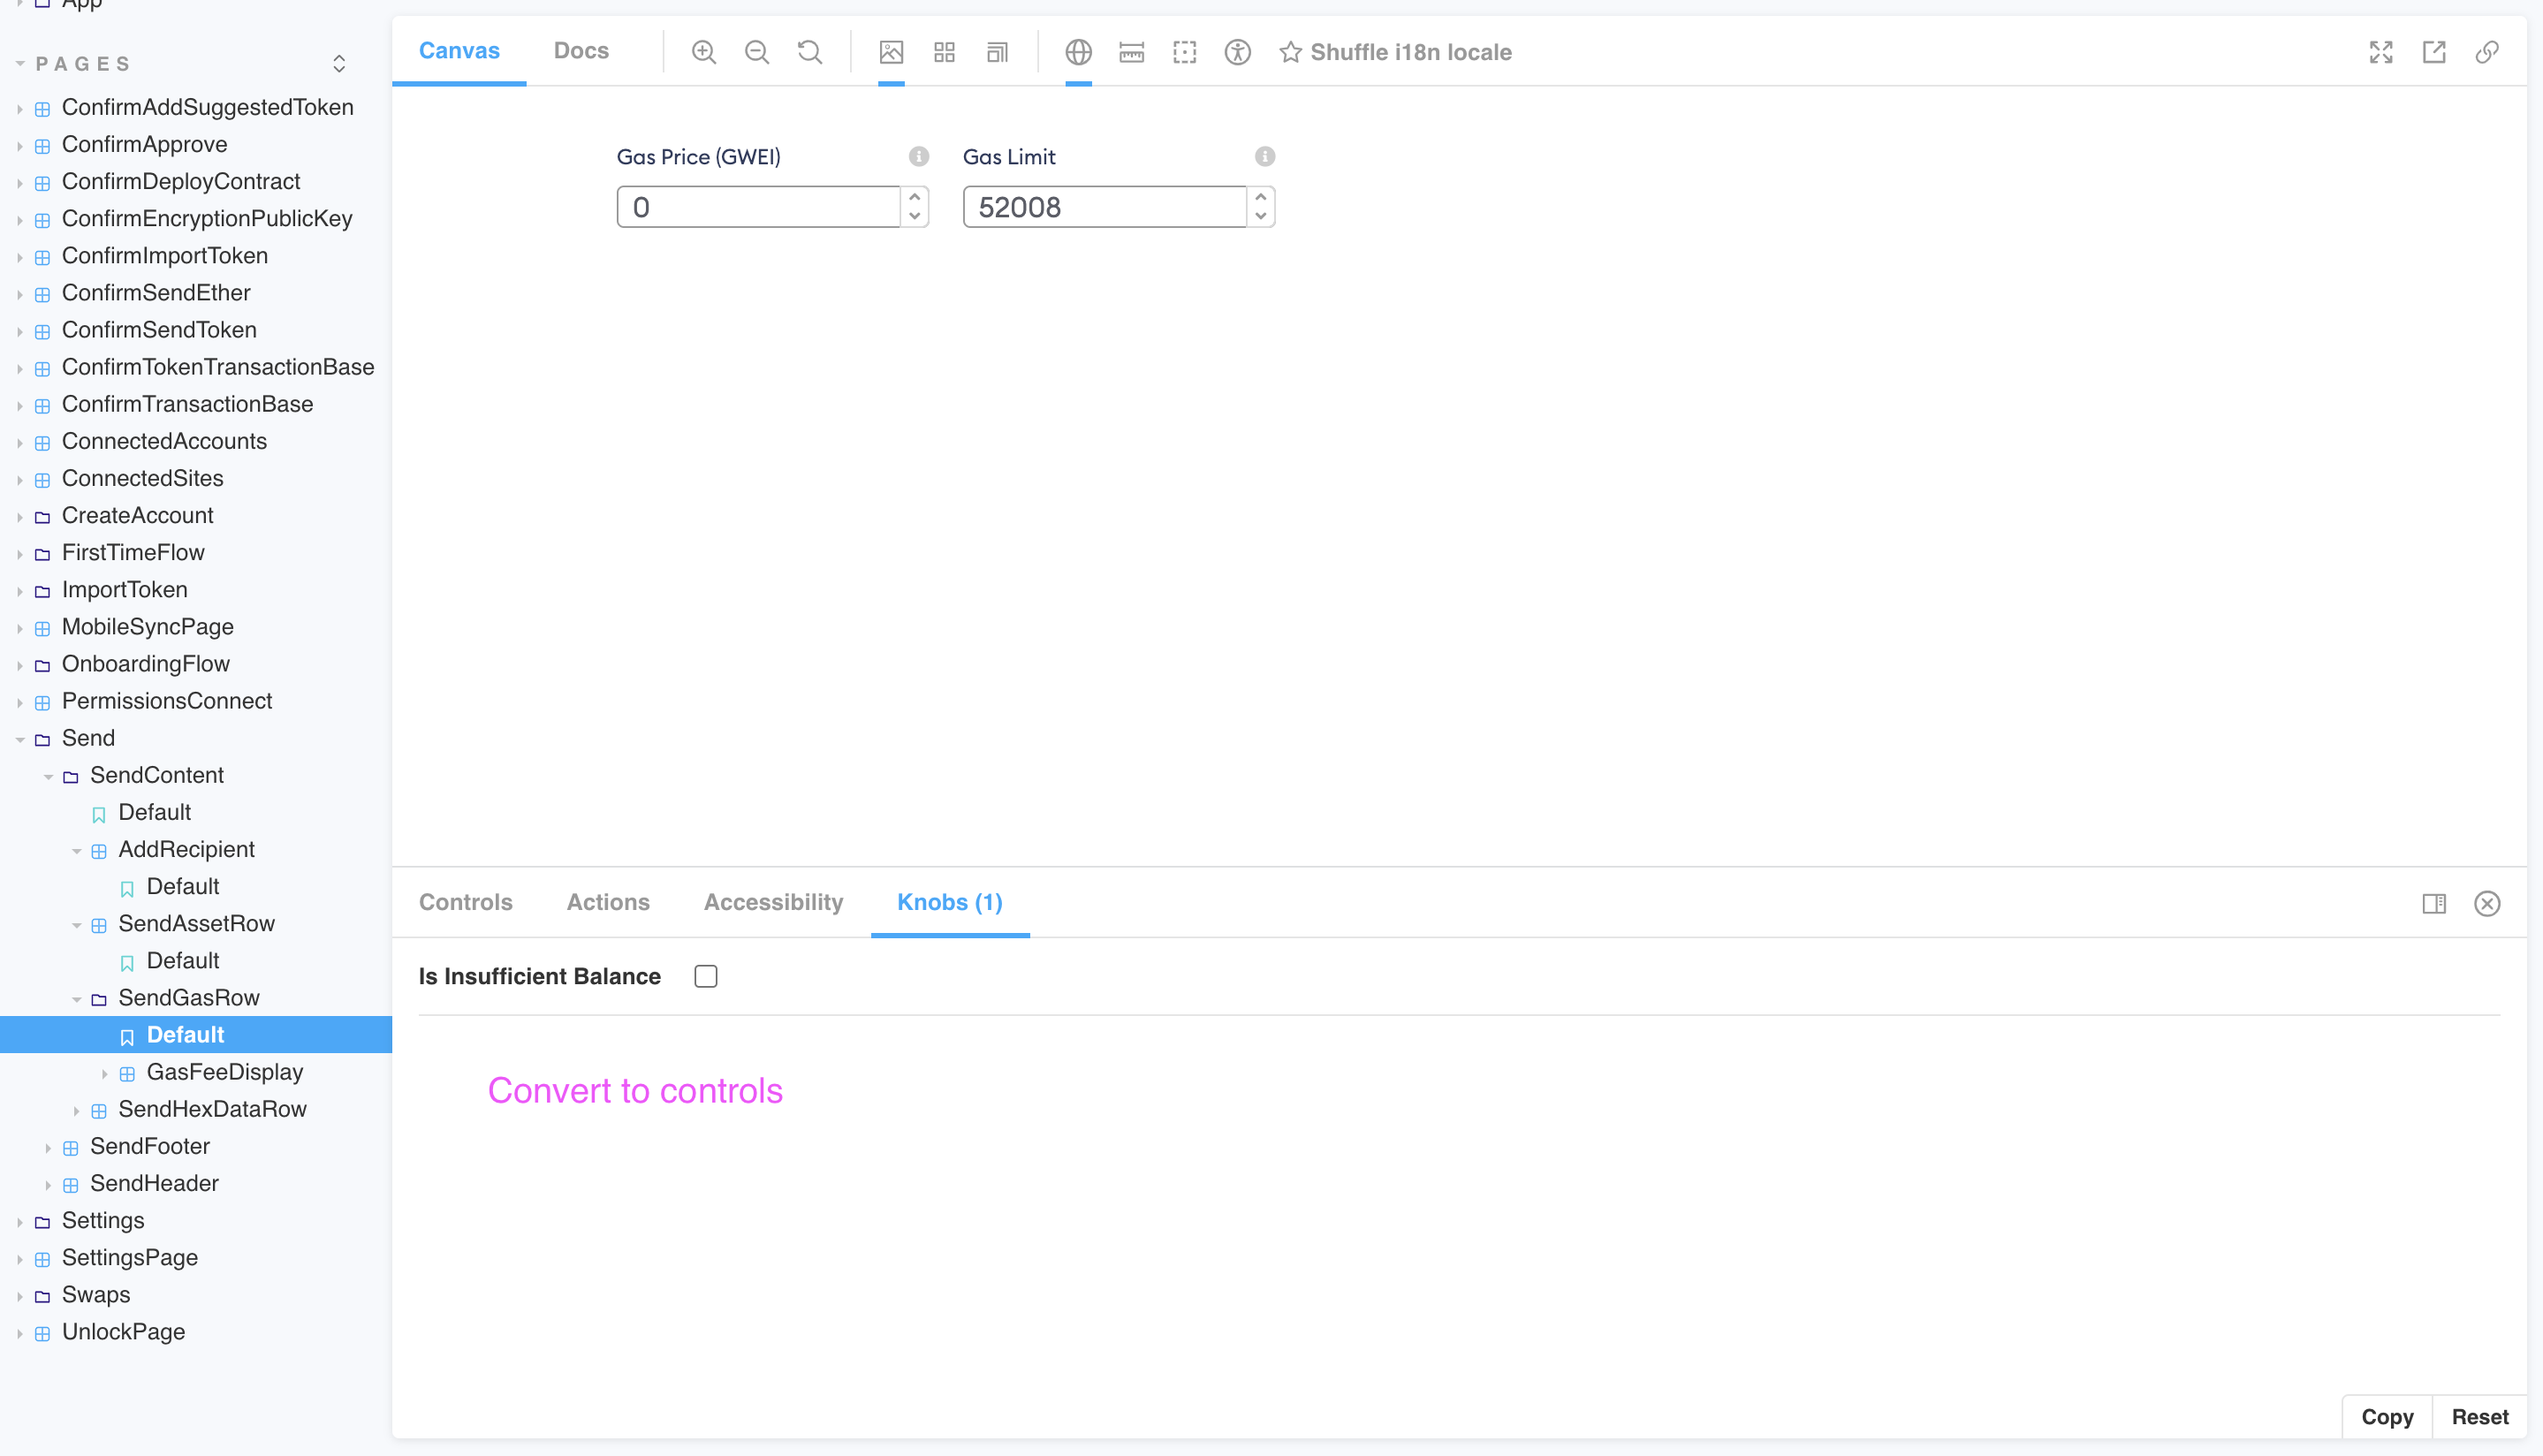Toggle the outlines icon
Viewport: 2543px width, 1456px height.
[1184, 52]
